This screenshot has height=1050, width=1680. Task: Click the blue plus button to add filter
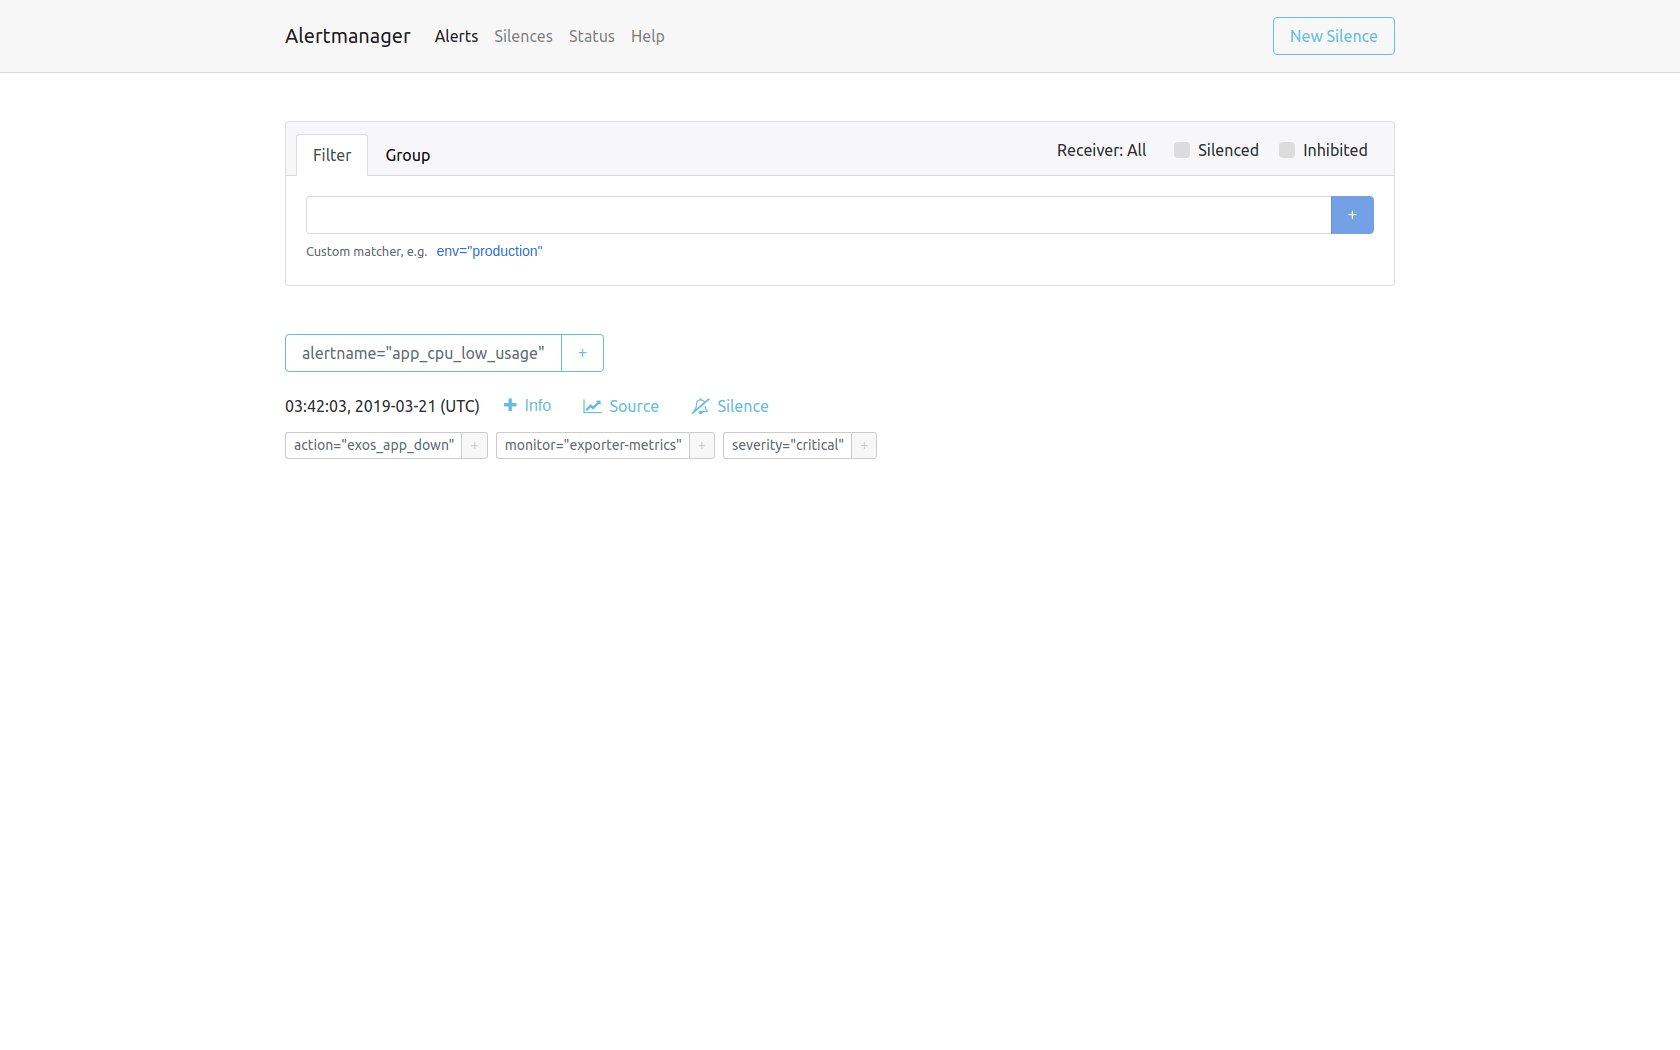click(x=1352, y=215)
